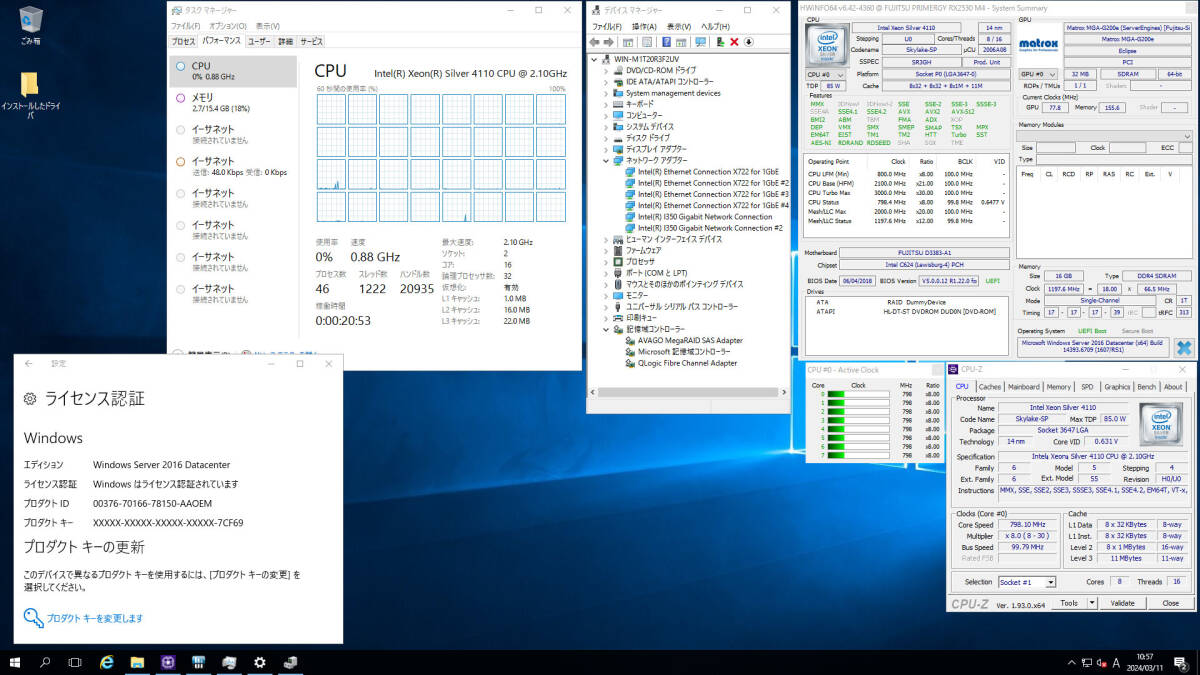1200x675 pixels.
Task: Select AVAGO MegaRAID SAS Adapter device
Action: pyautogui.click(x=690, y=340)
